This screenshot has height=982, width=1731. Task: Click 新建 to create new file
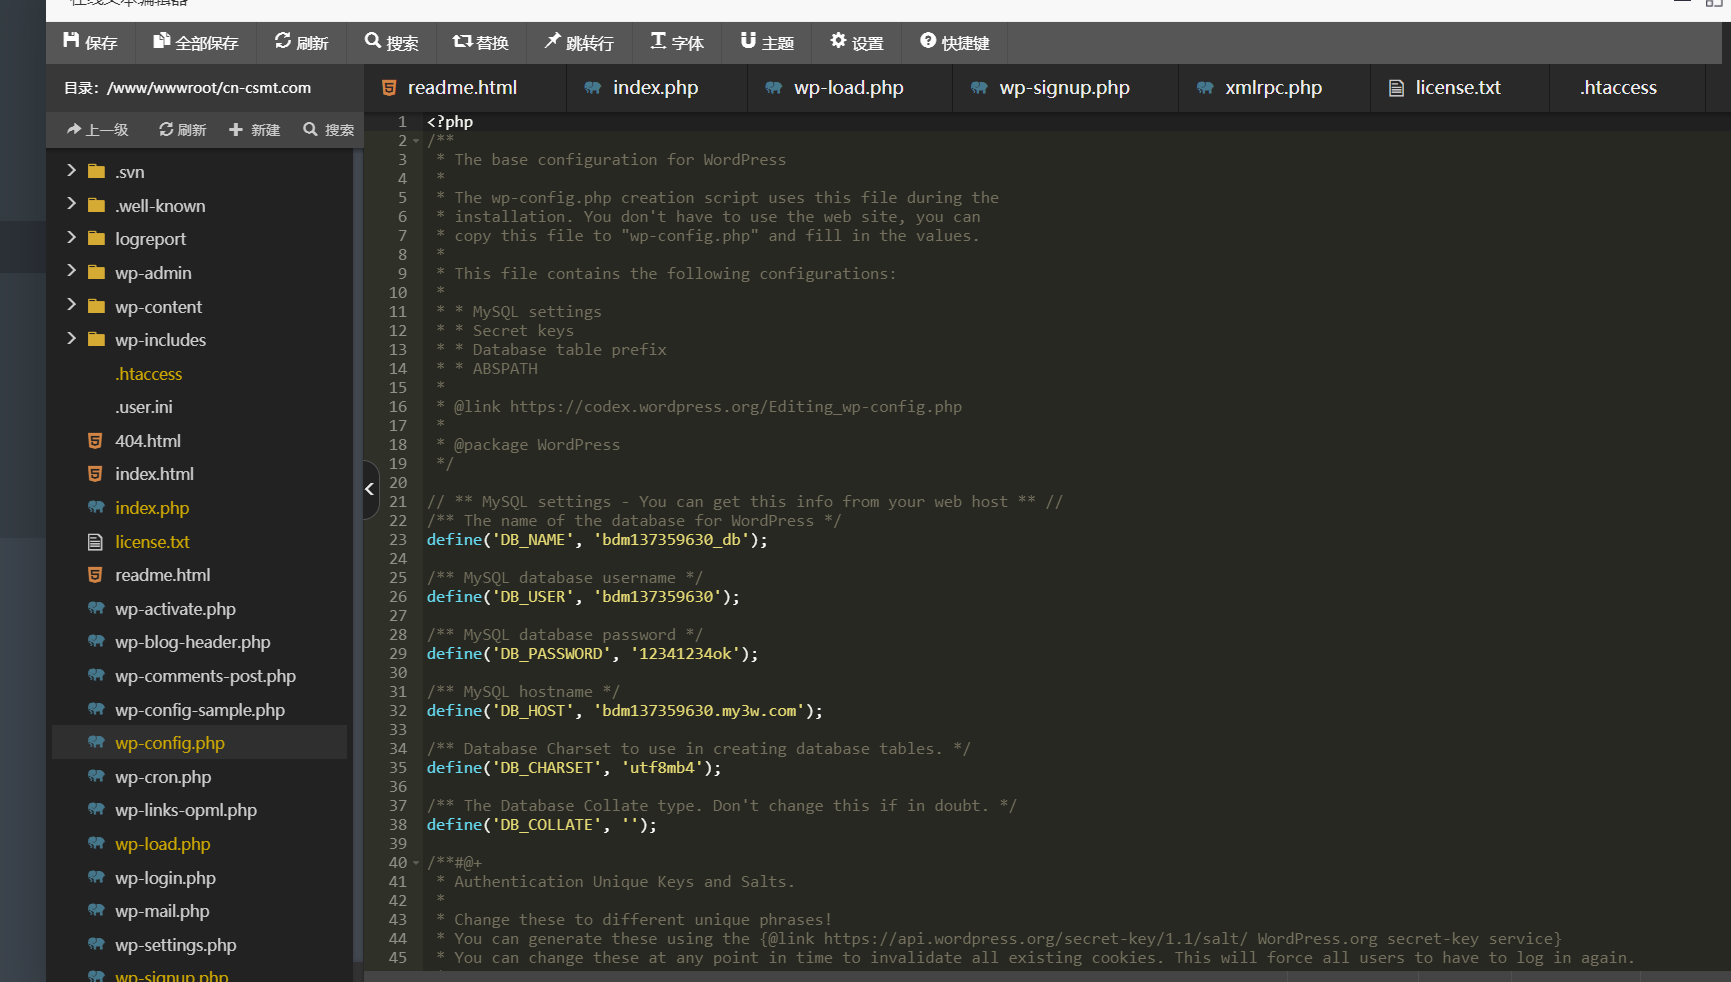254,130
